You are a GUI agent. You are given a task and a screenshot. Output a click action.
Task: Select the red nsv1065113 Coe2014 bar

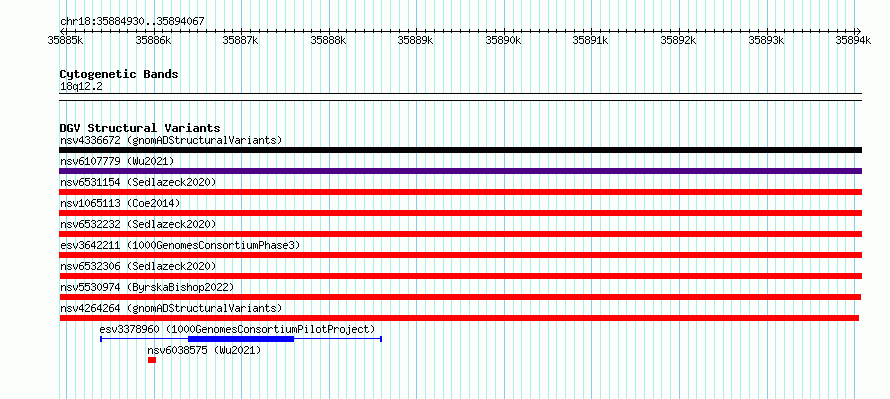tap(460, 213)
